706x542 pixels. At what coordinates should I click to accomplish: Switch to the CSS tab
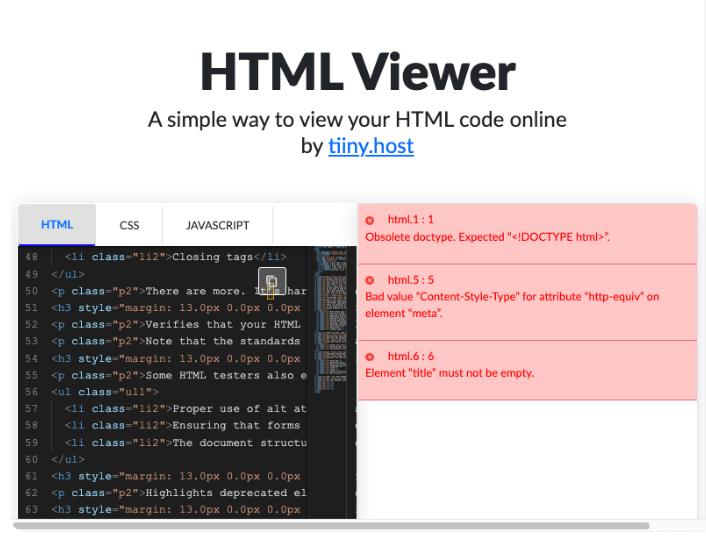pos(129,225)
